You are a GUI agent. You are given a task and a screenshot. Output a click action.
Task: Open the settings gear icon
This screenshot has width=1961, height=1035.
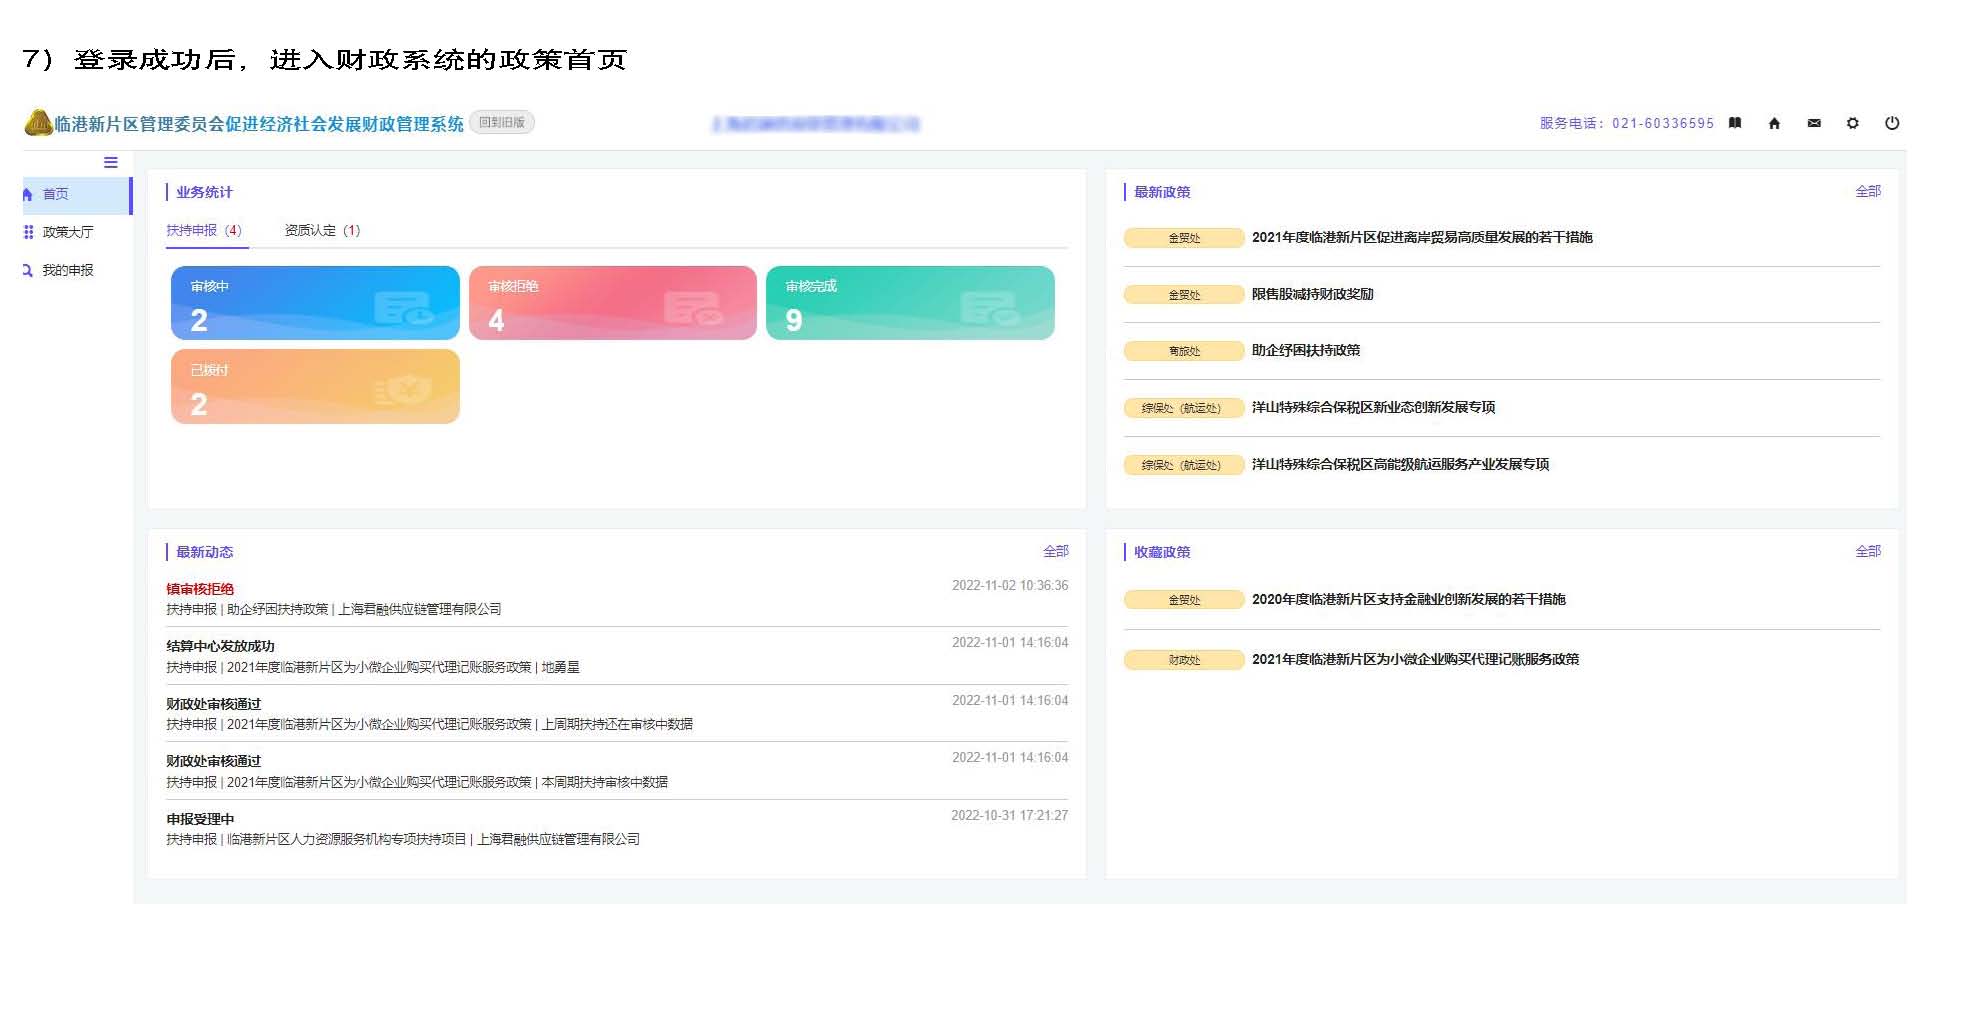click(1852, 123)
